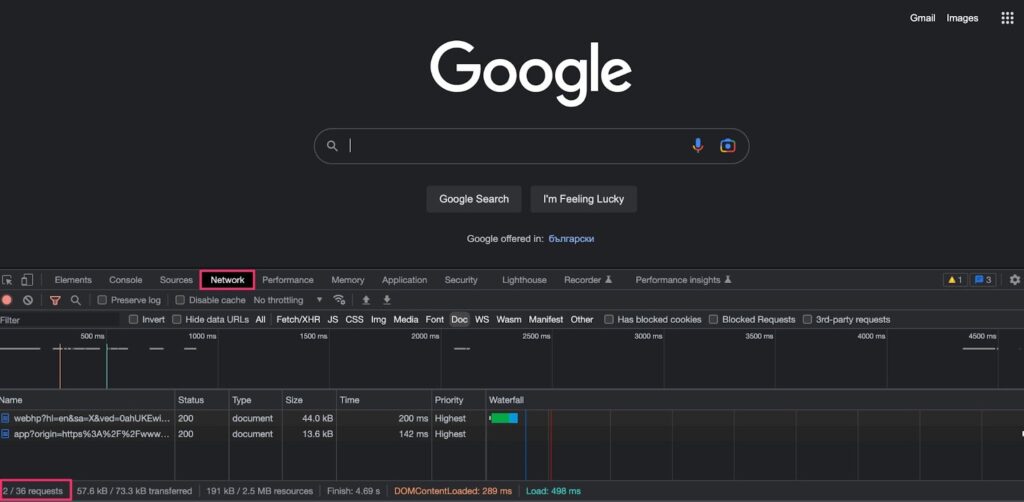This screenshot has width=1024, height=502.
Task: Filter requests by Manifest
Action: (546, 319)
